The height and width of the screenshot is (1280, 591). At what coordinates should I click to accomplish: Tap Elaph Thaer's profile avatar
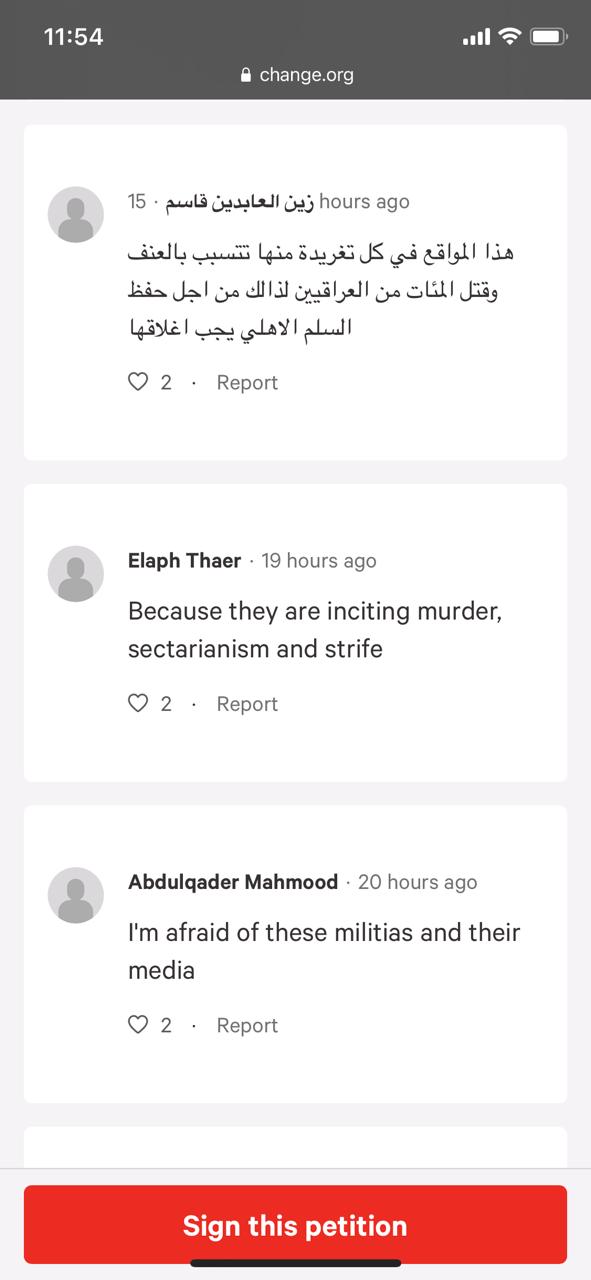click(76, 574)
